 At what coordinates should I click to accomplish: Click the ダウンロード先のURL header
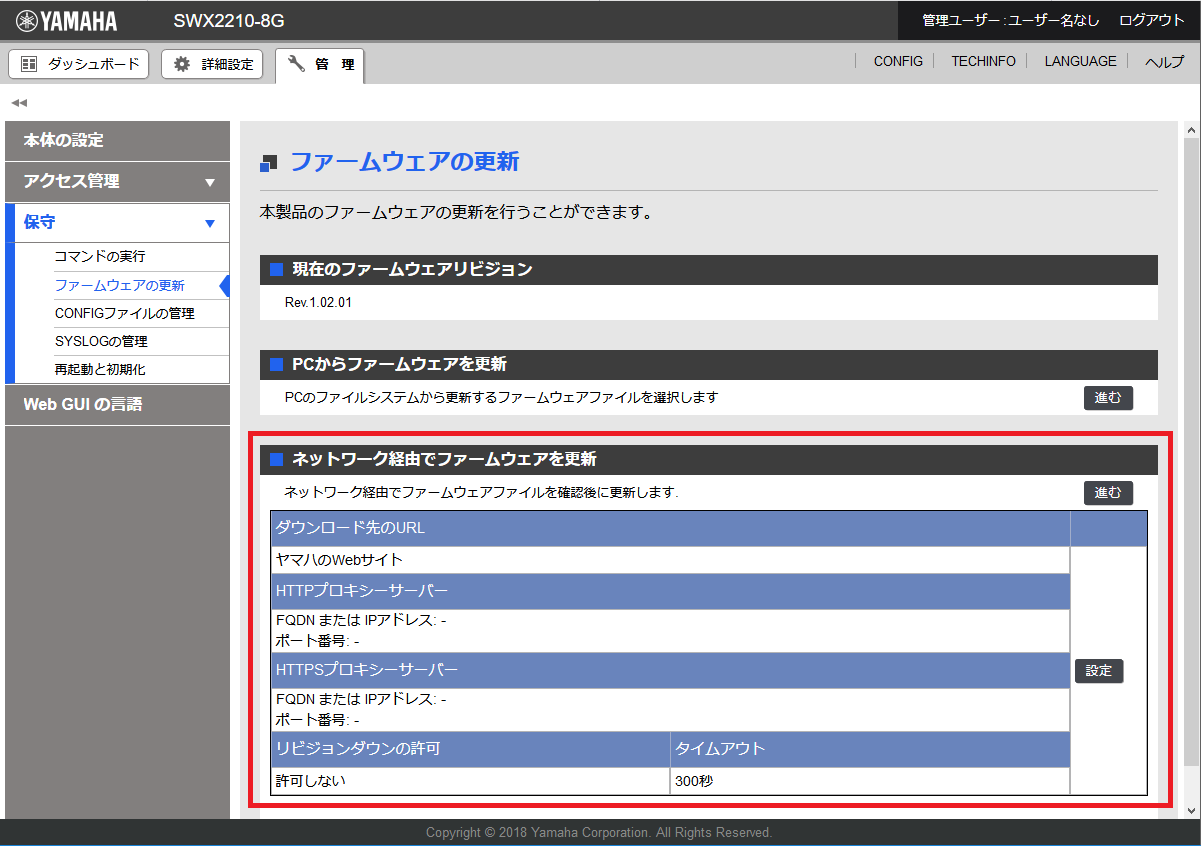point(670,529)
